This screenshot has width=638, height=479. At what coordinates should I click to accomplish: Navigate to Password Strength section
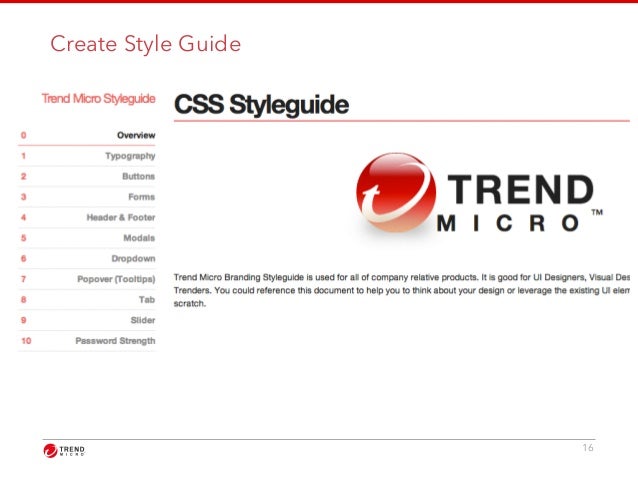pyautogui.click(x=87, y=341)
